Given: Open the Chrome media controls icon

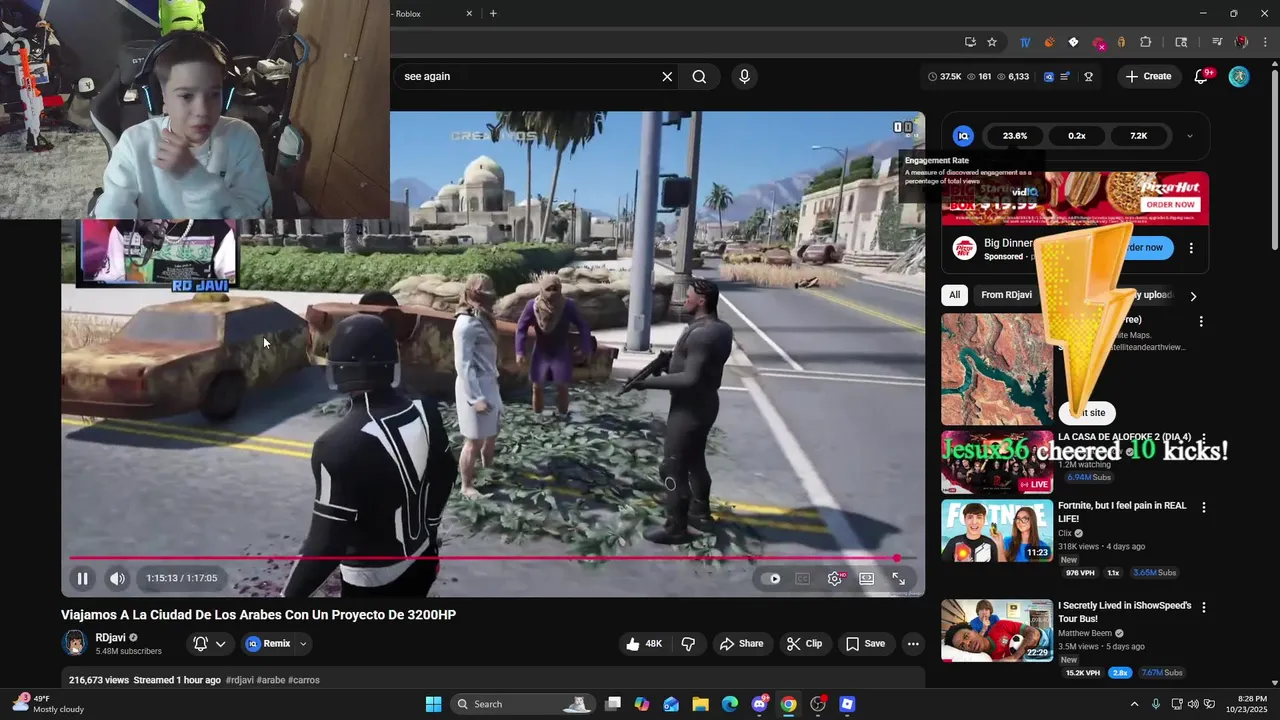Looking at the screenshot, I should (x=1217, y=42).
